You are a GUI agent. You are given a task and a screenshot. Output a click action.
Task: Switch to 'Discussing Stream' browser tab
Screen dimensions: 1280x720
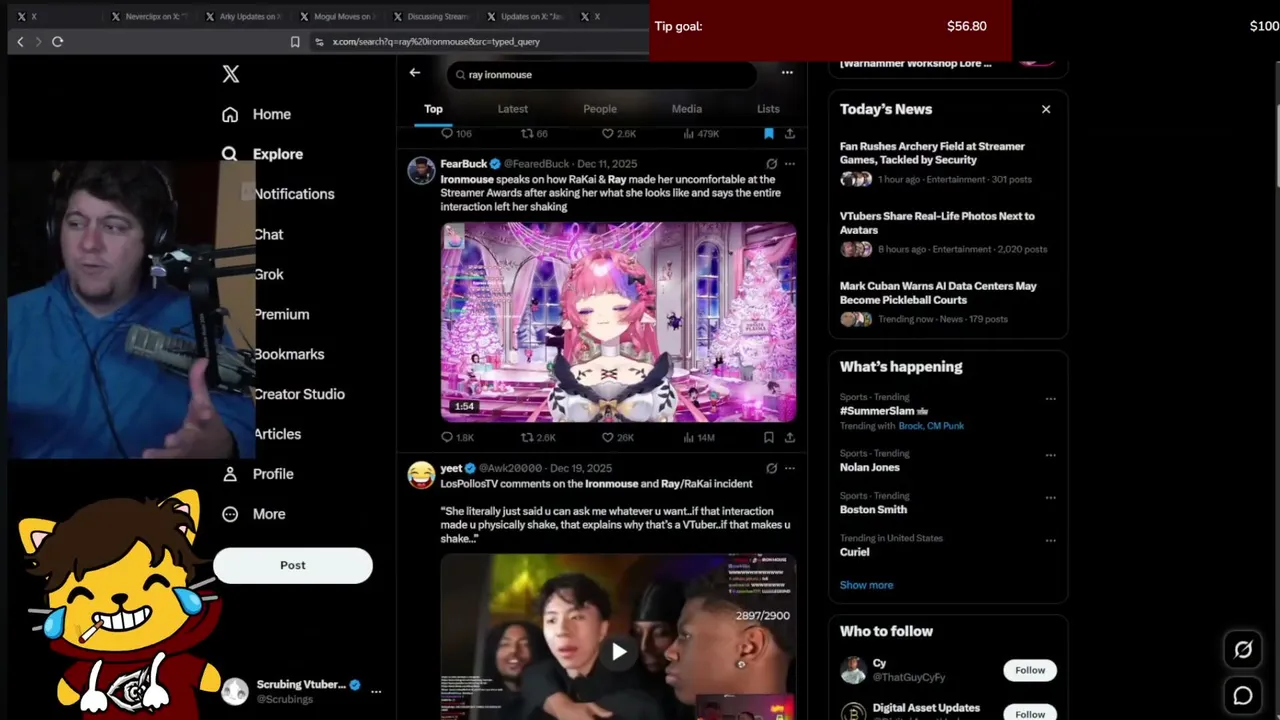[431, 16]
